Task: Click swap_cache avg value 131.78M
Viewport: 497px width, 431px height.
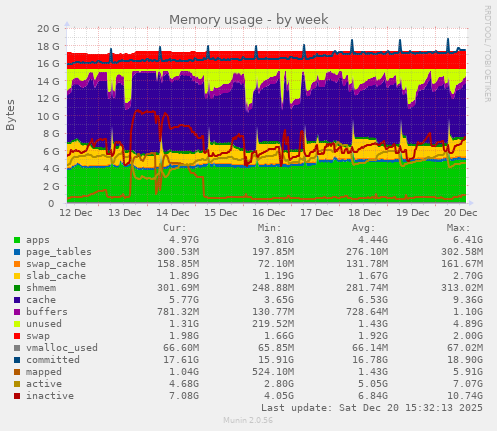Action: pyautogui.click(x=367, y=264)
